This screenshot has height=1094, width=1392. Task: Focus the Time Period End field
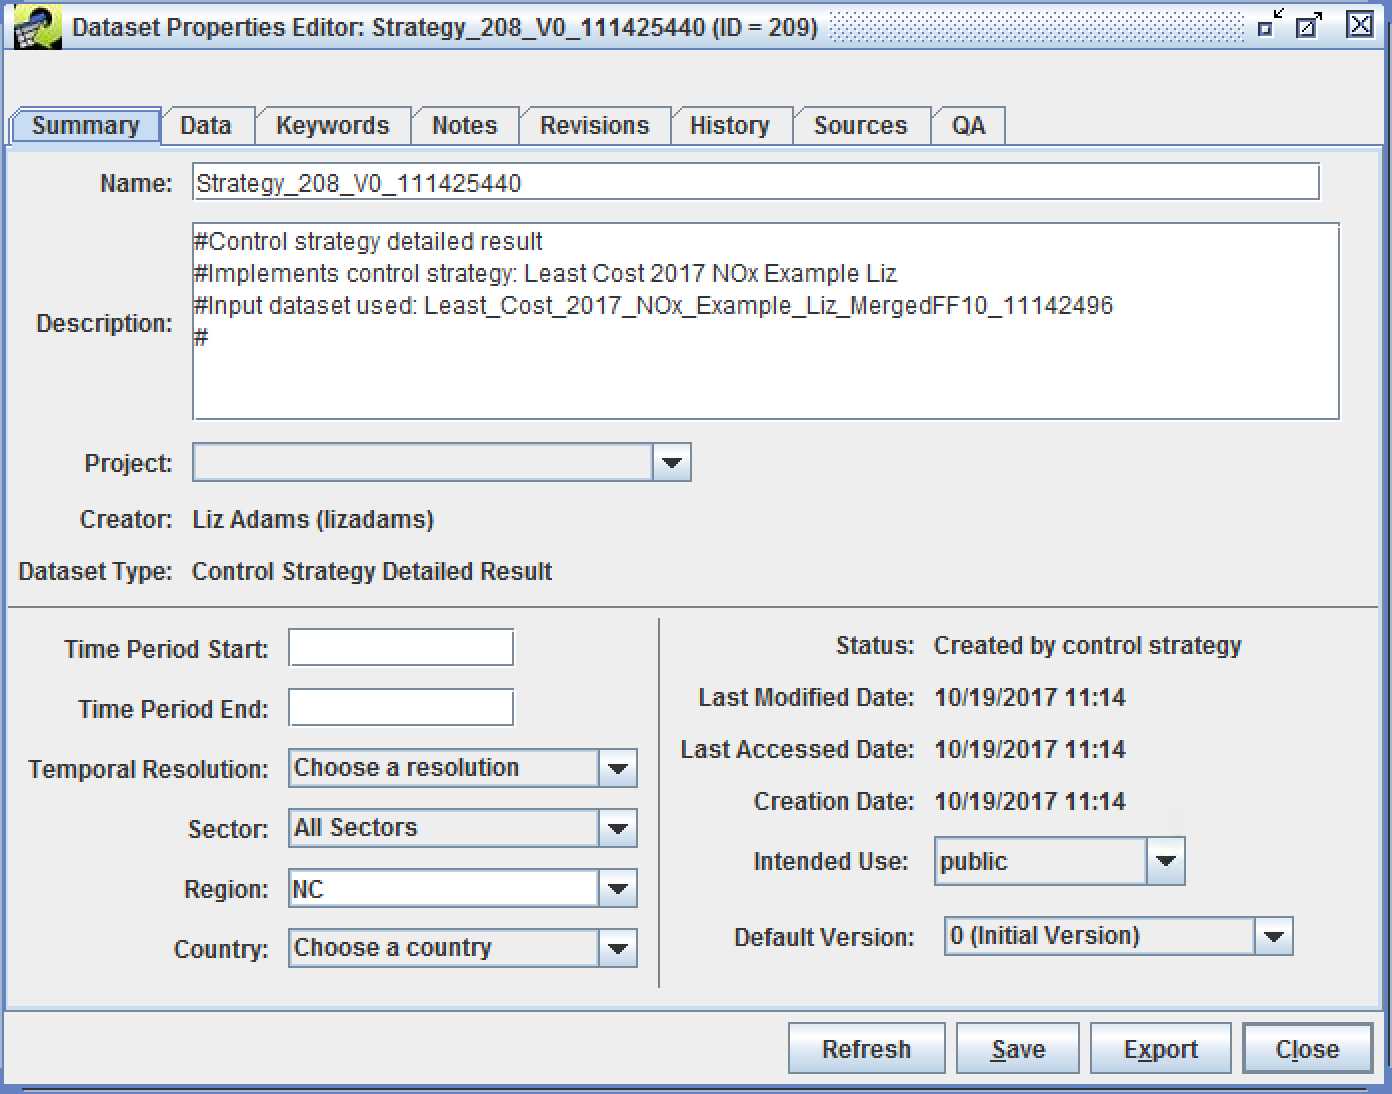pos(401,708)
